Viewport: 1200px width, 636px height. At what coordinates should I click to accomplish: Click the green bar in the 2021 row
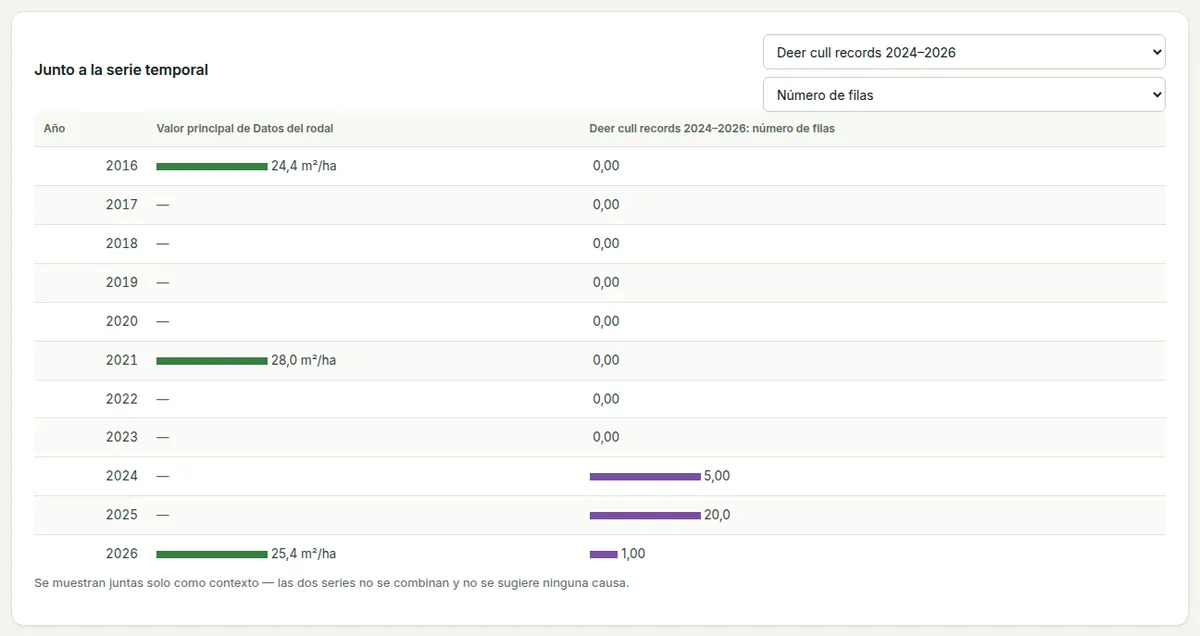pos(212,360)
